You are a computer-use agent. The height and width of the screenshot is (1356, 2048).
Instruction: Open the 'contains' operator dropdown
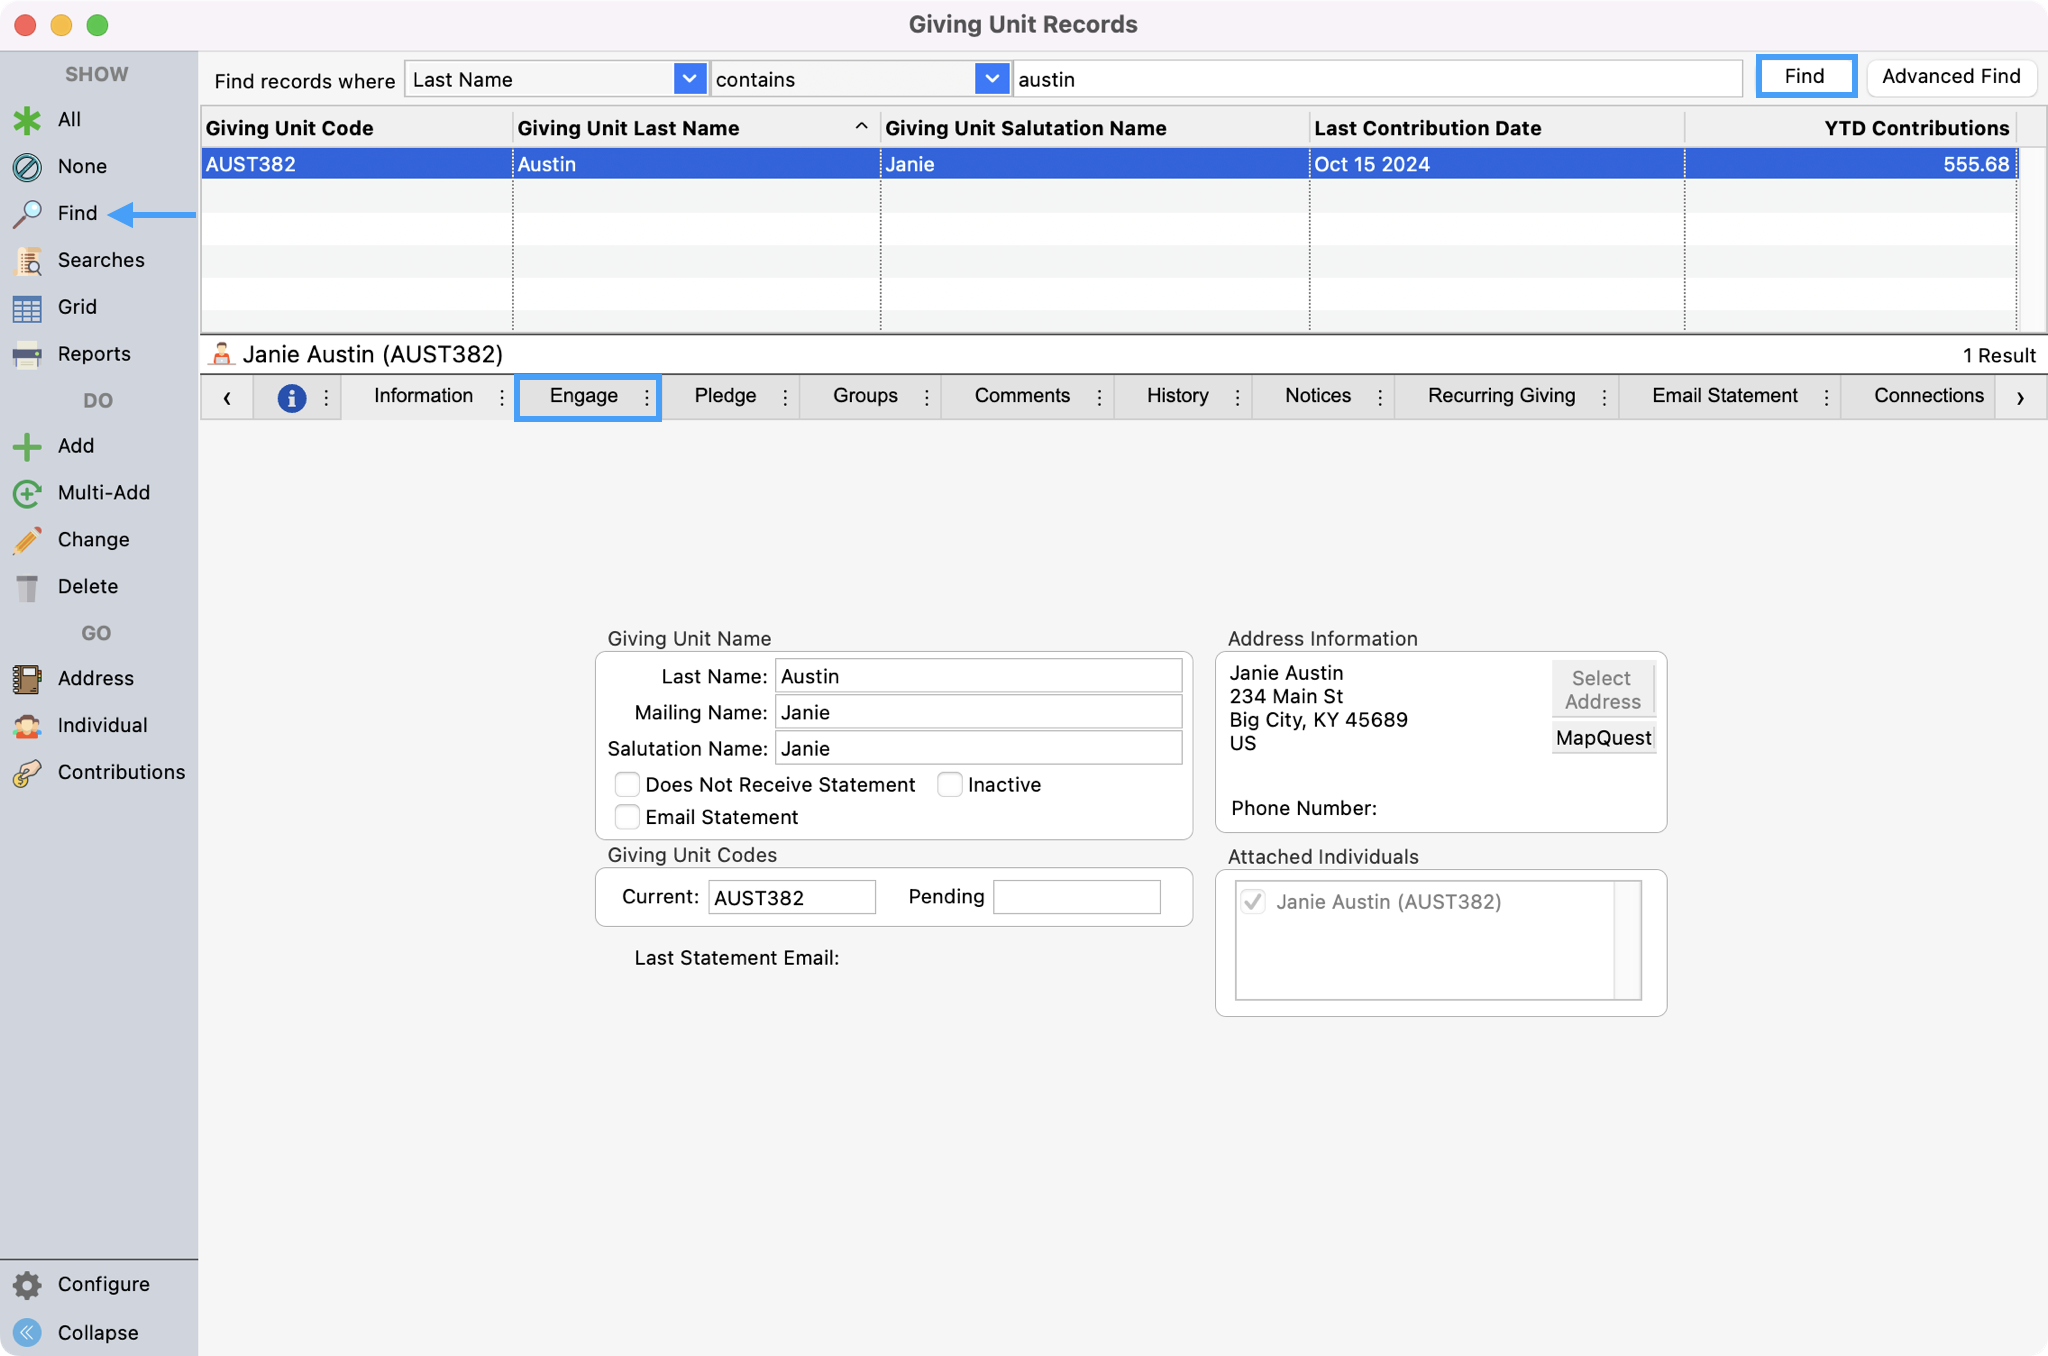coord(990,79)
